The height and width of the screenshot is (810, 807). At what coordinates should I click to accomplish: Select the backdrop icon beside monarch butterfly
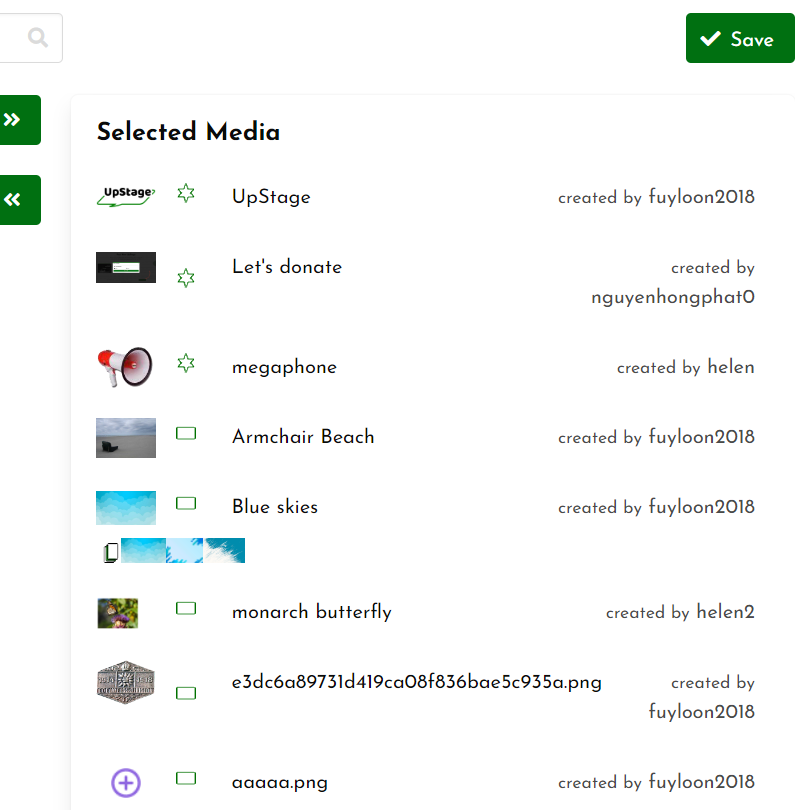(x=186, y=608)
